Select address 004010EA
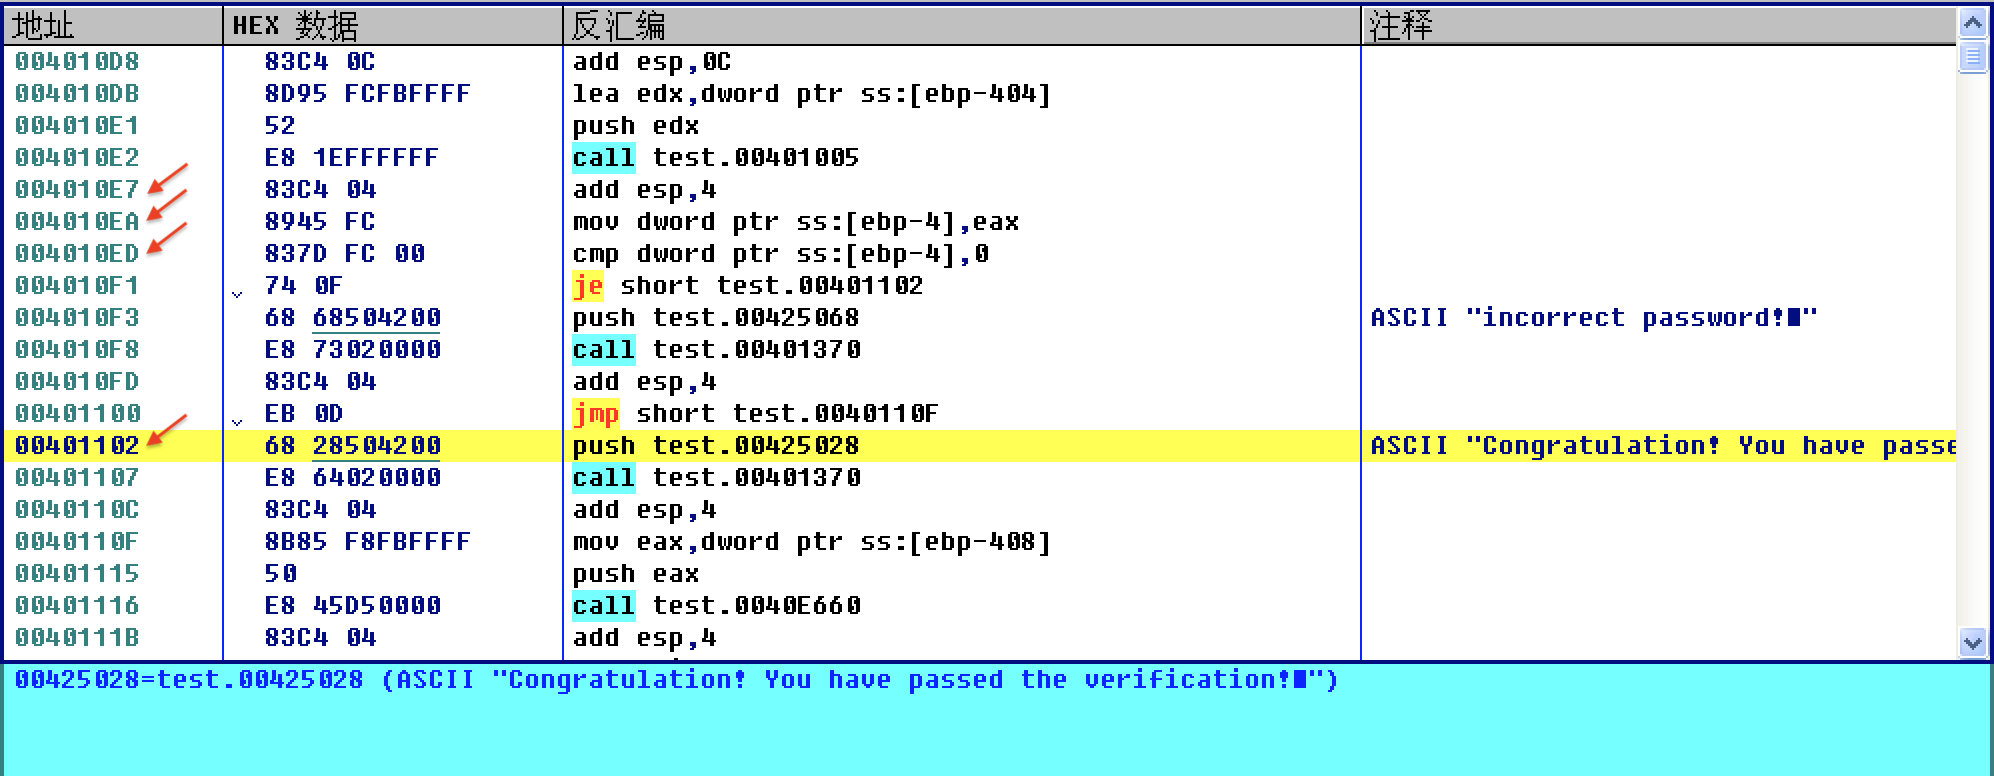 pos(77,222)
